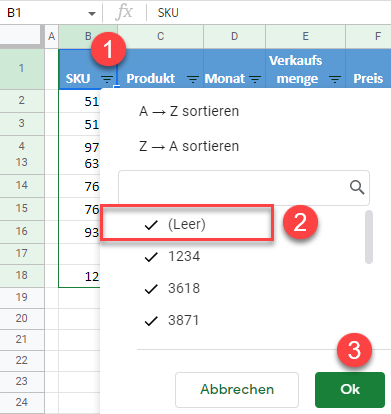Select row 1 header
391x414 pixels.
pyautogui.click(x=22, y=69)
